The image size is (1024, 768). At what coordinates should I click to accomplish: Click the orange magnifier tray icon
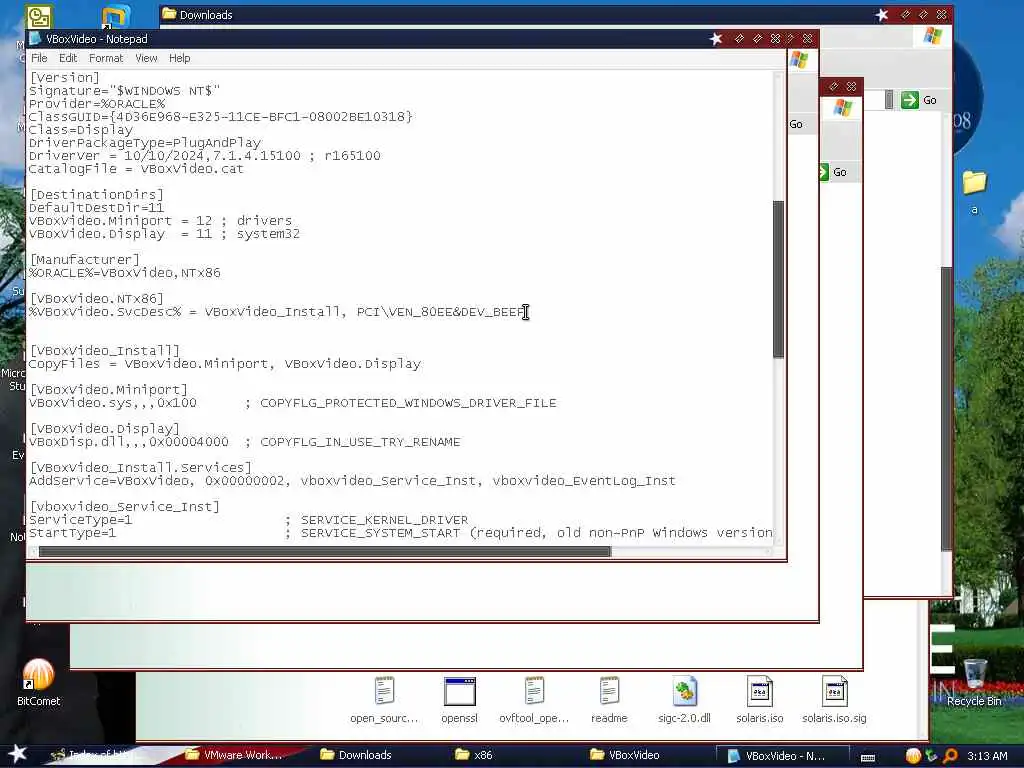[x=950, y=756]
